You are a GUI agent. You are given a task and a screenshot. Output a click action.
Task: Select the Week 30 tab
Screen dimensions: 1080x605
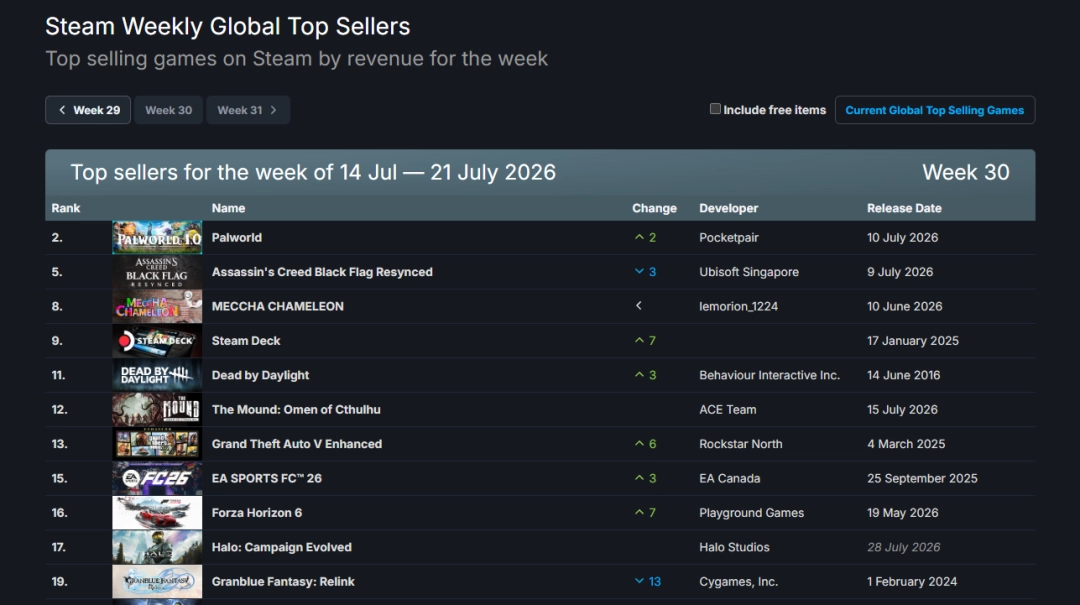pyautogui.click(x=169, y=110)
